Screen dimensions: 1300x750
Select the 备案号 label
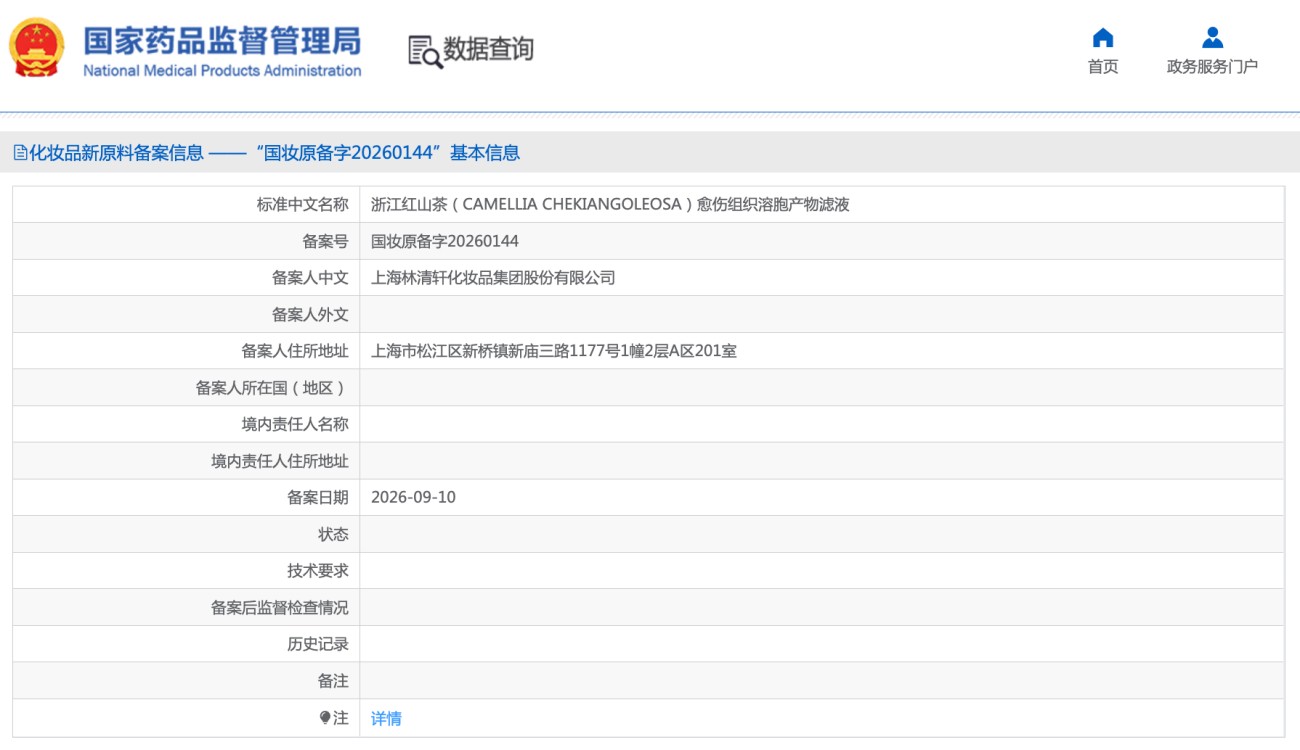[x=326, y=241]
